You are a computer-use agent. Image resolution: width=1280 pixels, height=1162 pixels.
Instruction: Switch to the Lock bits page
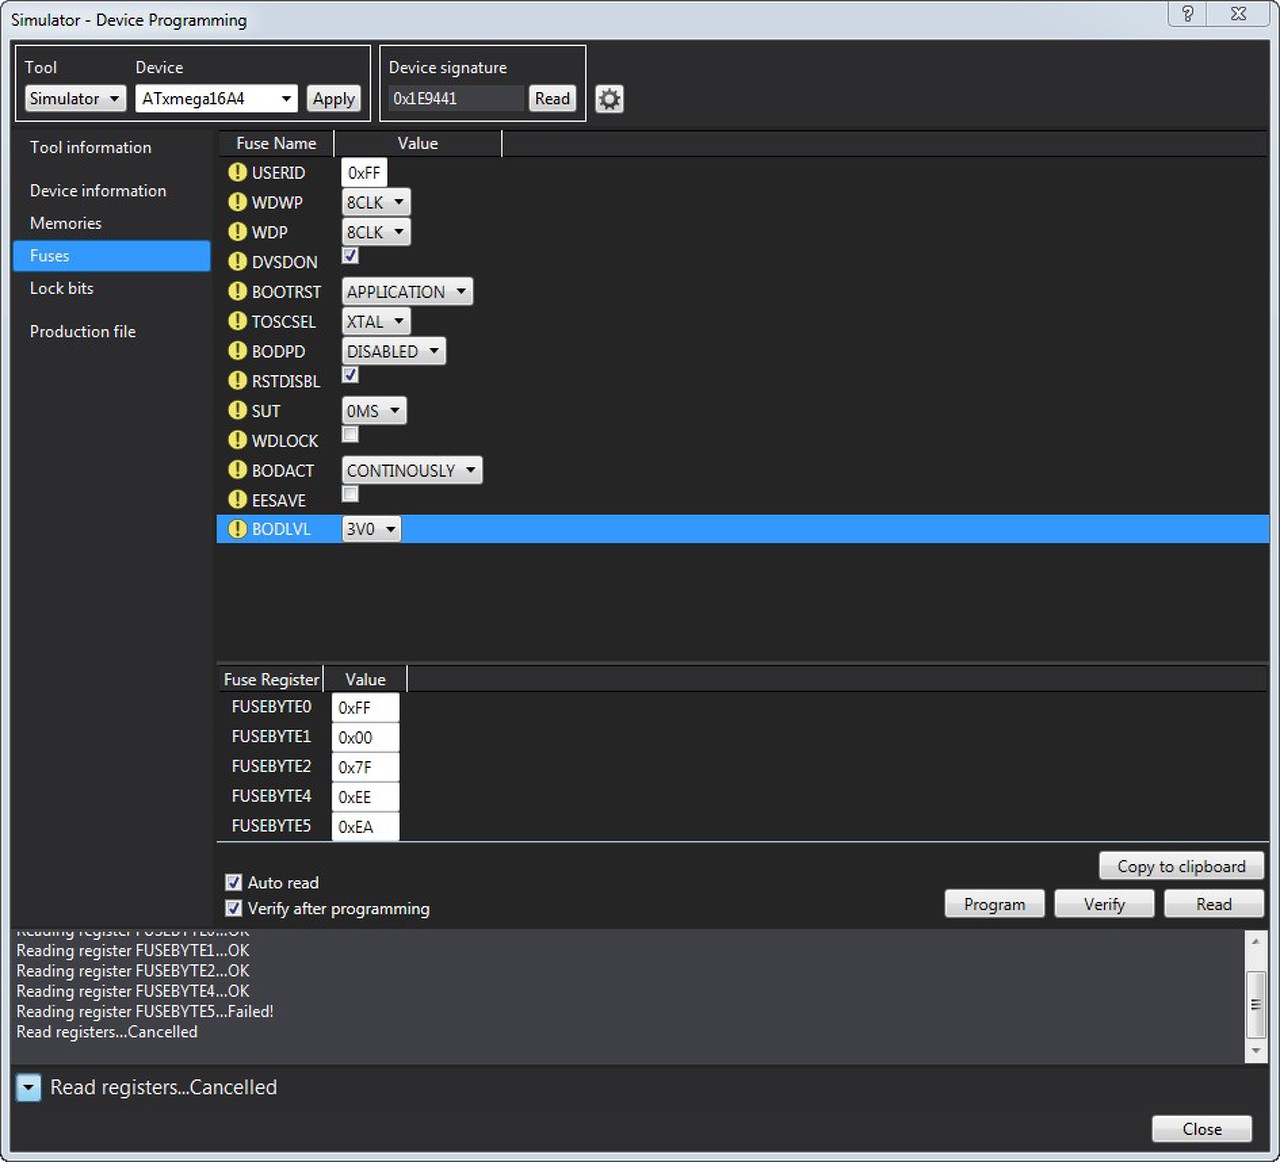click(62, 288)
